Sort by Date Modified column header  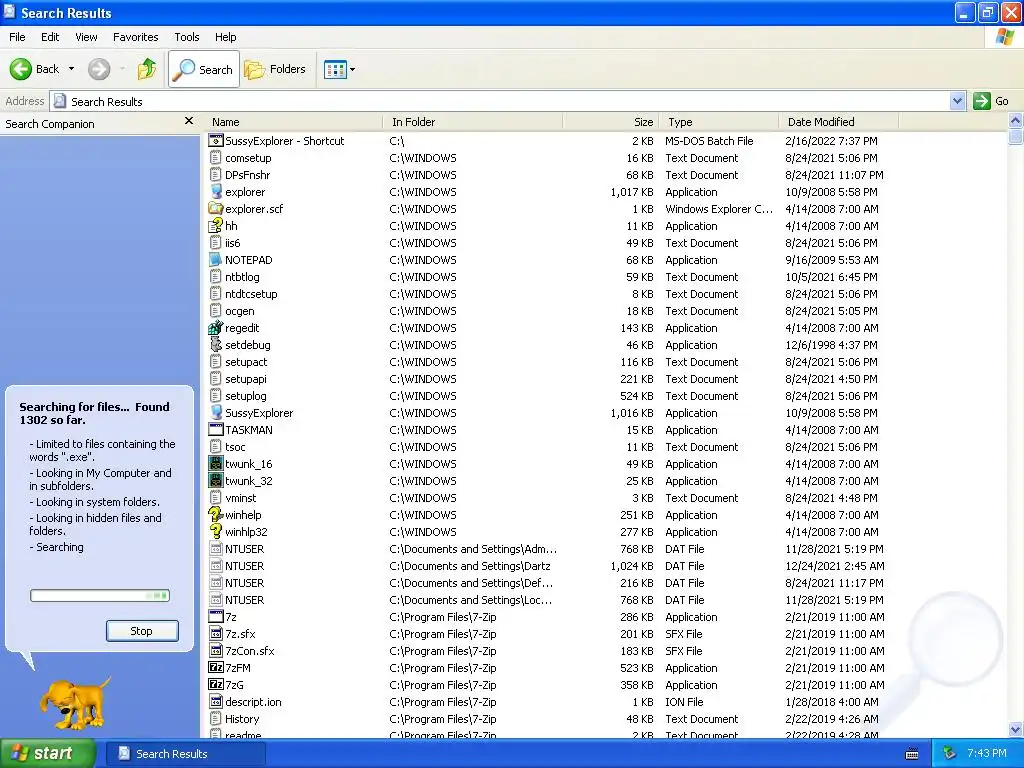839,122
